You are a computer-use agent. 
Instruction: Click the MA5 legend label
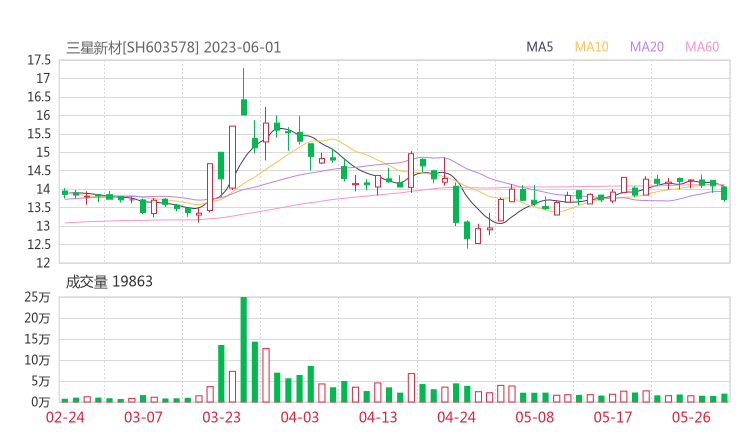pyautogui.click(x=539, y=47)
